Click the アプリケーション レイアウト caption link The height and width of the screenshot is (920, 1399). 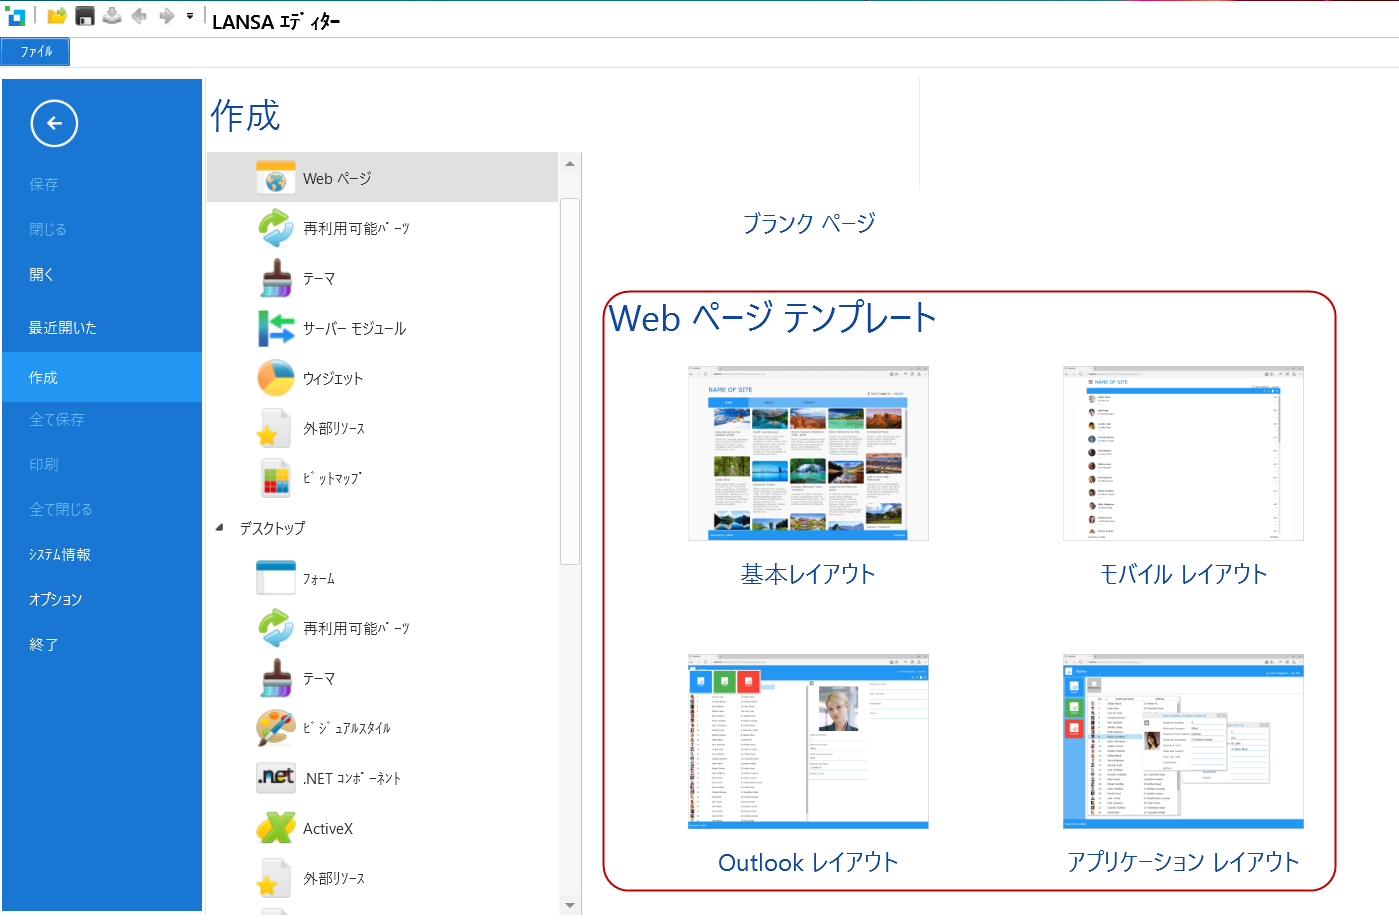point(1183,862)
